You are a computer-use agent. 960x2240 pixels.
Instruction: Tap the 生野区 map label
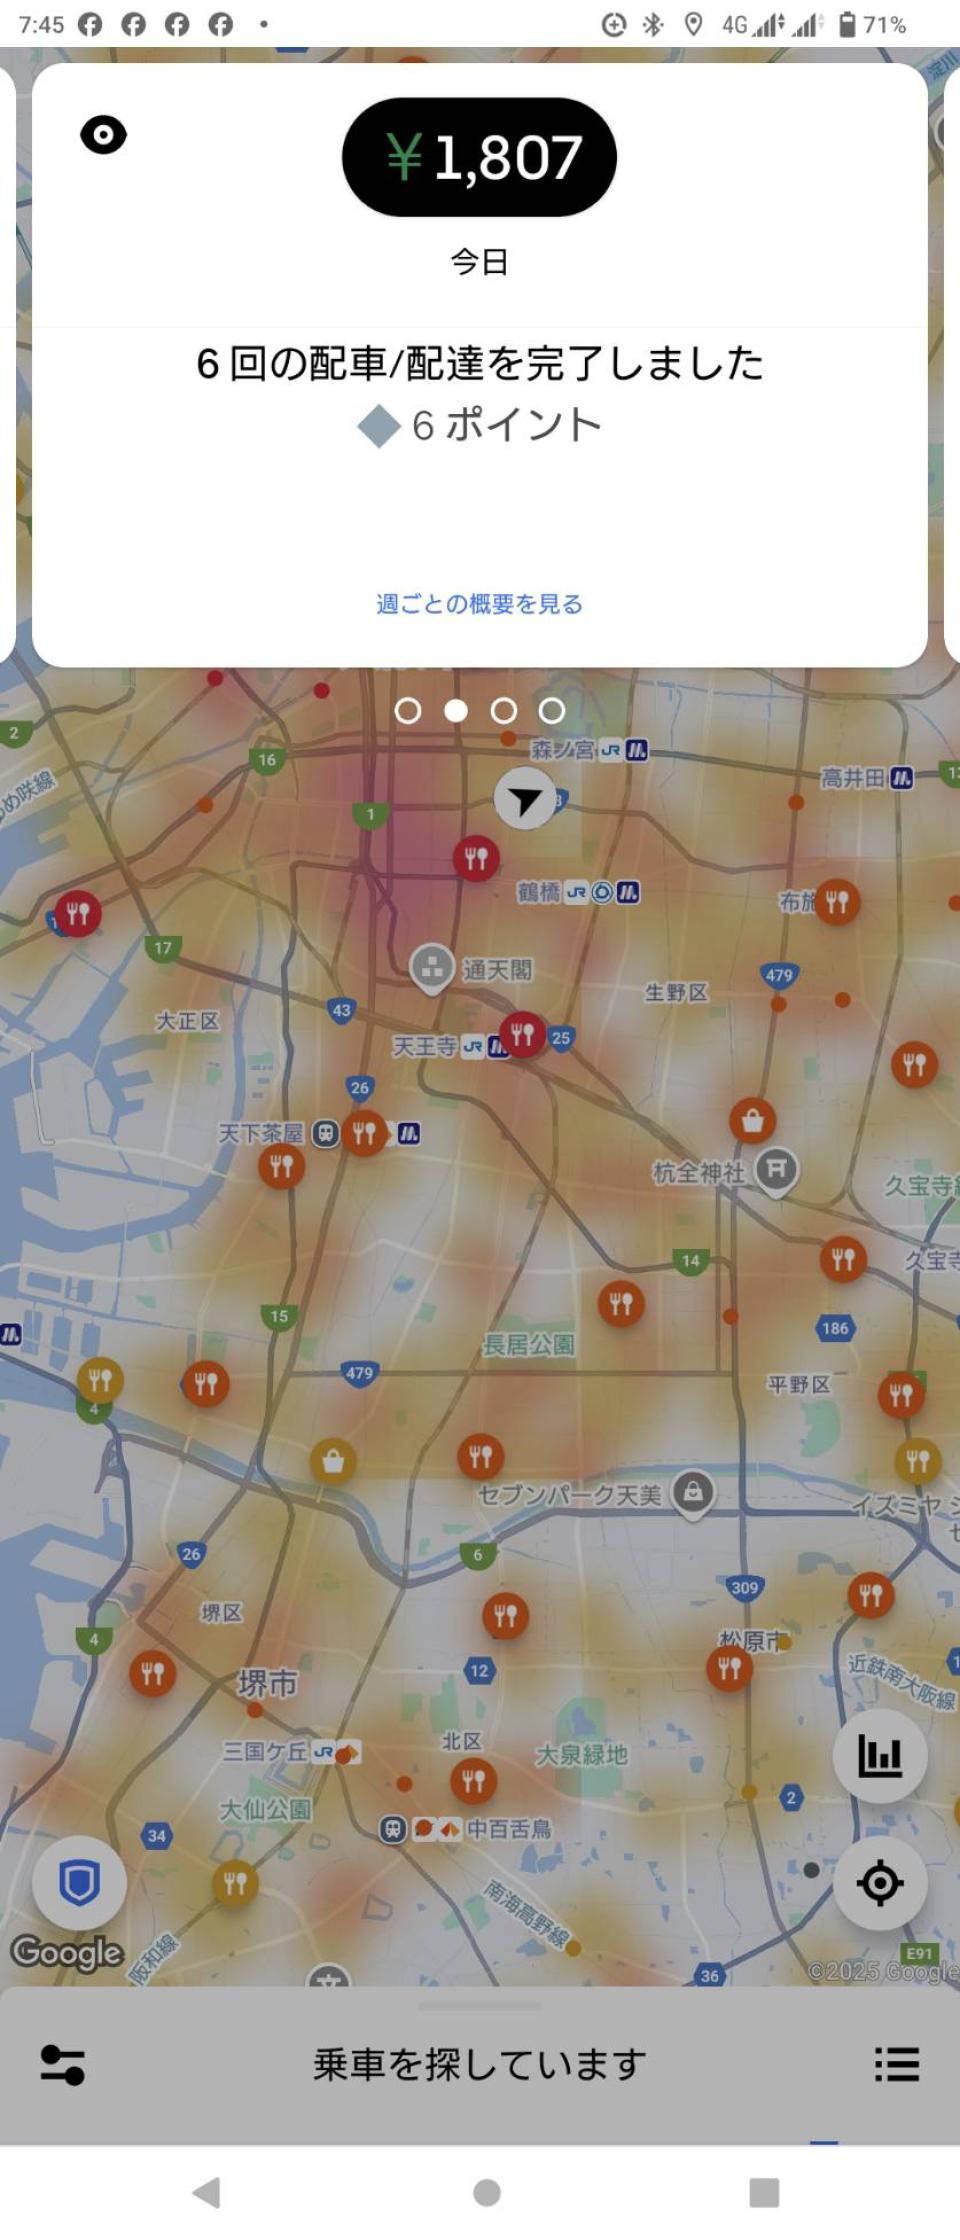[x=676, y=992]
